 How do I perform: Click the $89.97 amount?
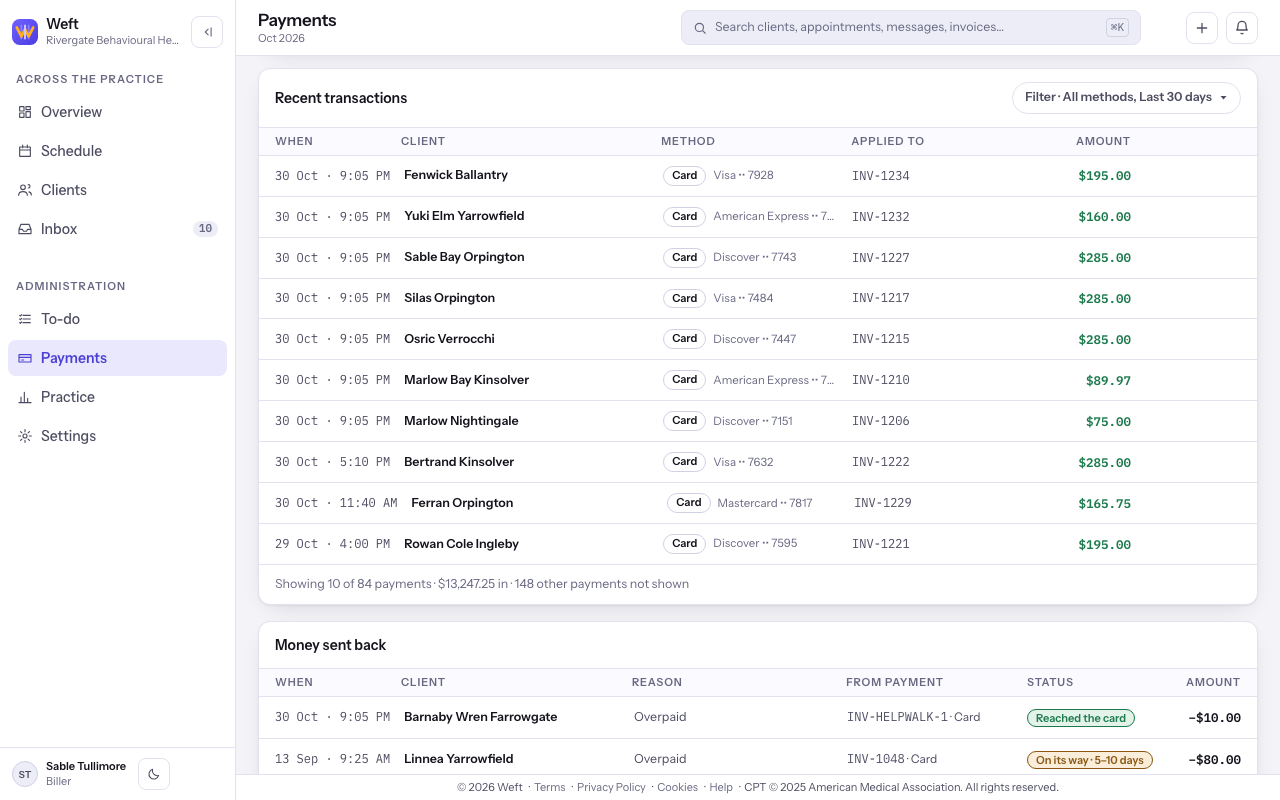click(1108, 381)
